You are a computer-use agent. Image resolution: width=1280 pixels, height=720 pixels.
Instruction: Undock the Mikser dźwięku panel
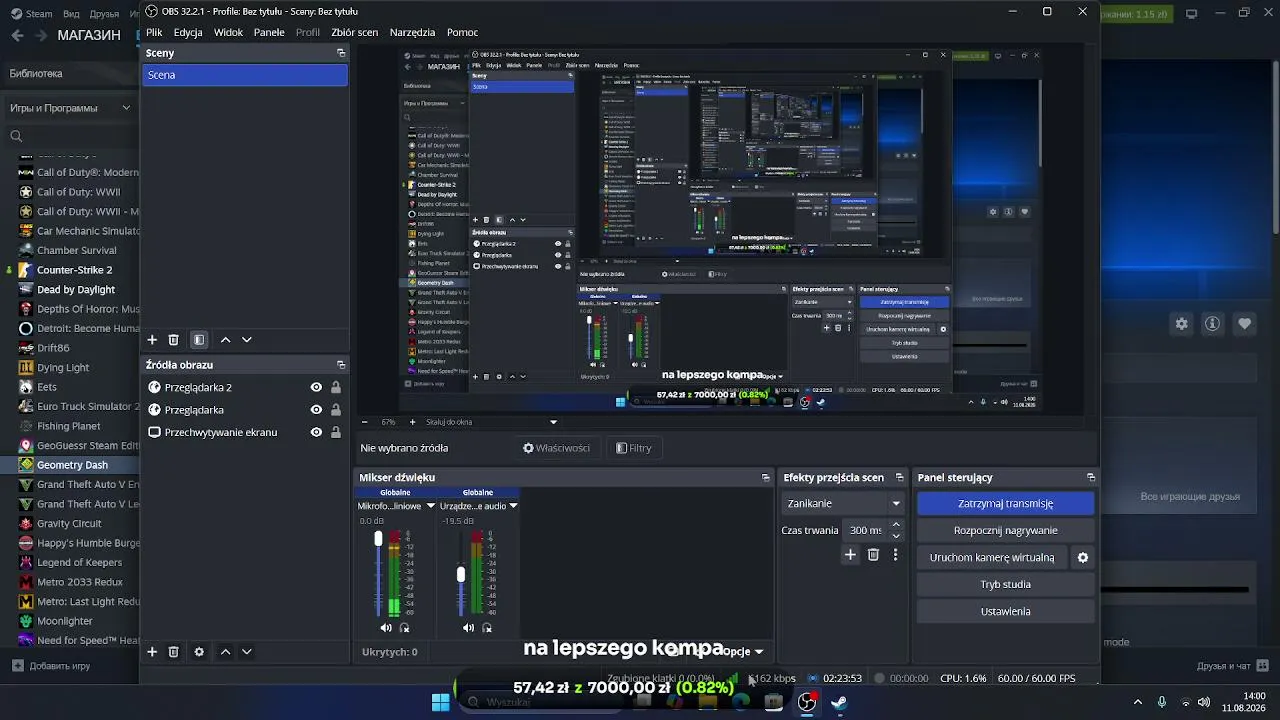(x=766, y=478)
